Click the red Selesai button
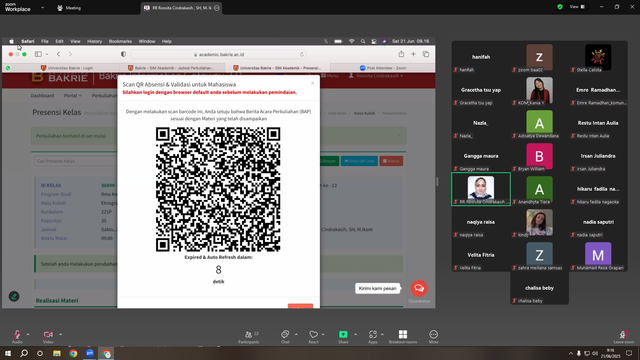 click(391, 161)
